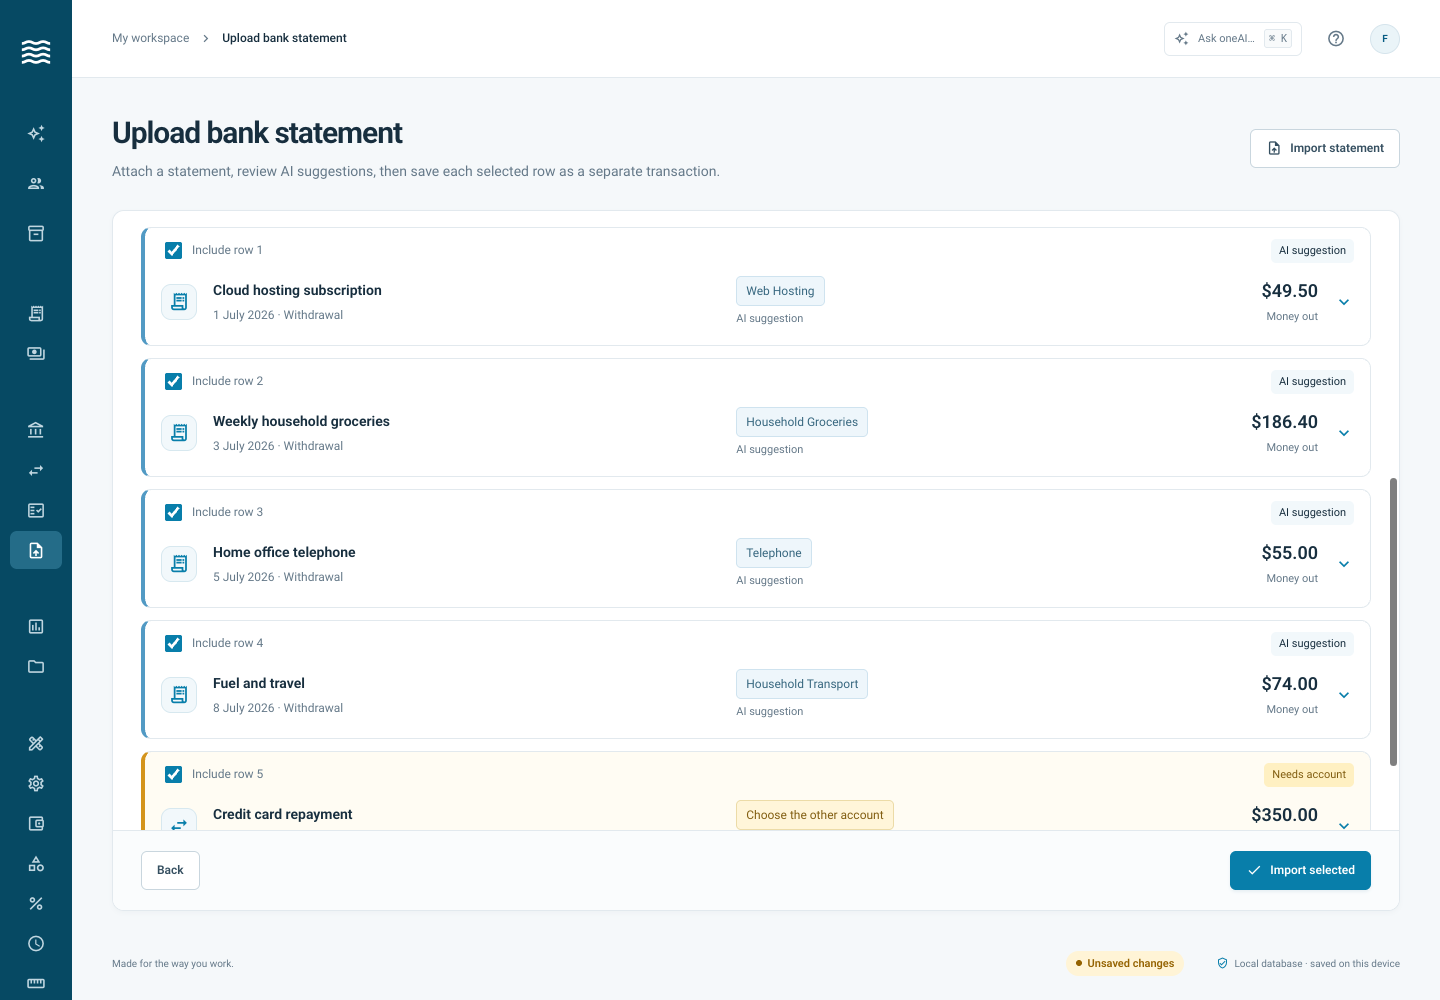Open the user avatar F menu
Image resolution: width=1440 pixels, height=1000 pixels.
[x=1385, y=39]
